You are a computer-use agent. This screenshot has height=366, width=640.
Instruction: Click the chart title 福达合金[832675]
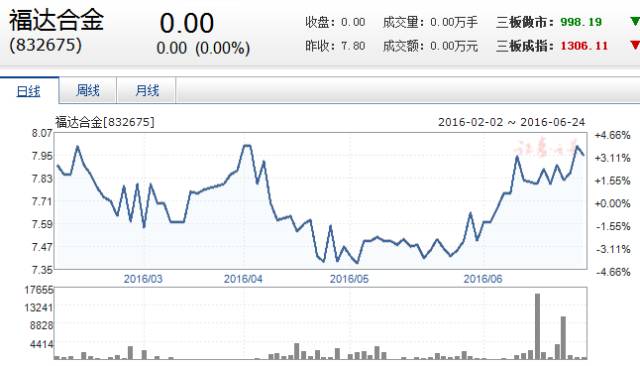(x=105, y=122)
